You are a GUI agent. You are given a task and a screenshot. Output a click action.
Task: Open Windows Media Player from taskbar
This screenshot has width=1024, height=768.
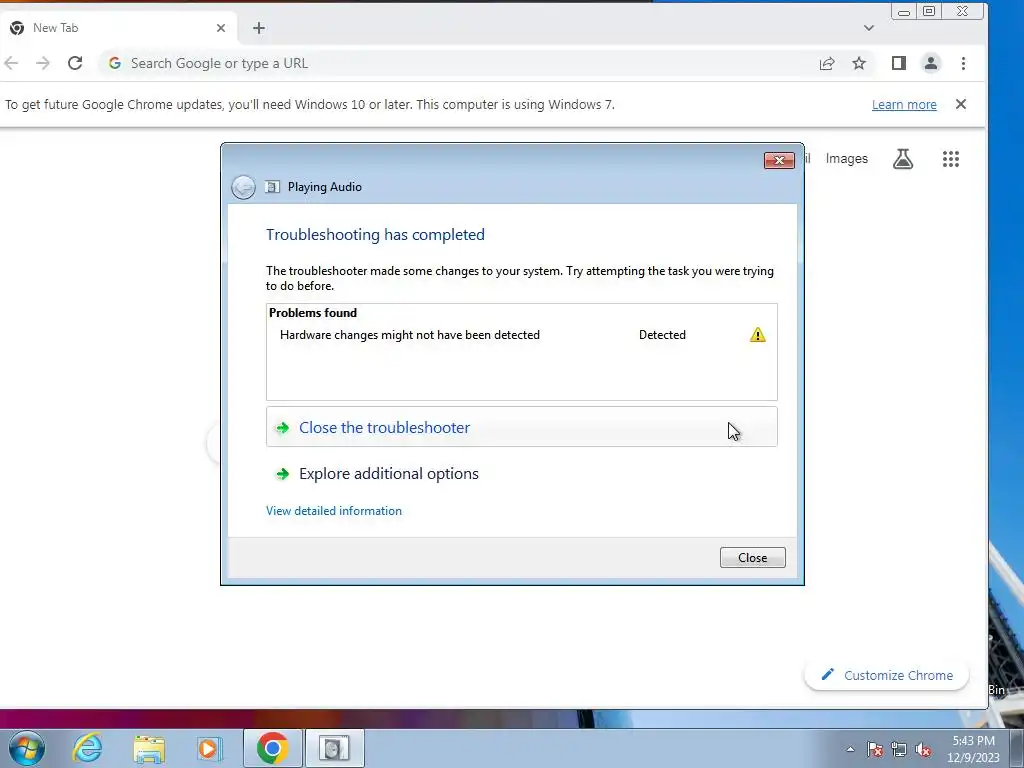tap(210, 748)
